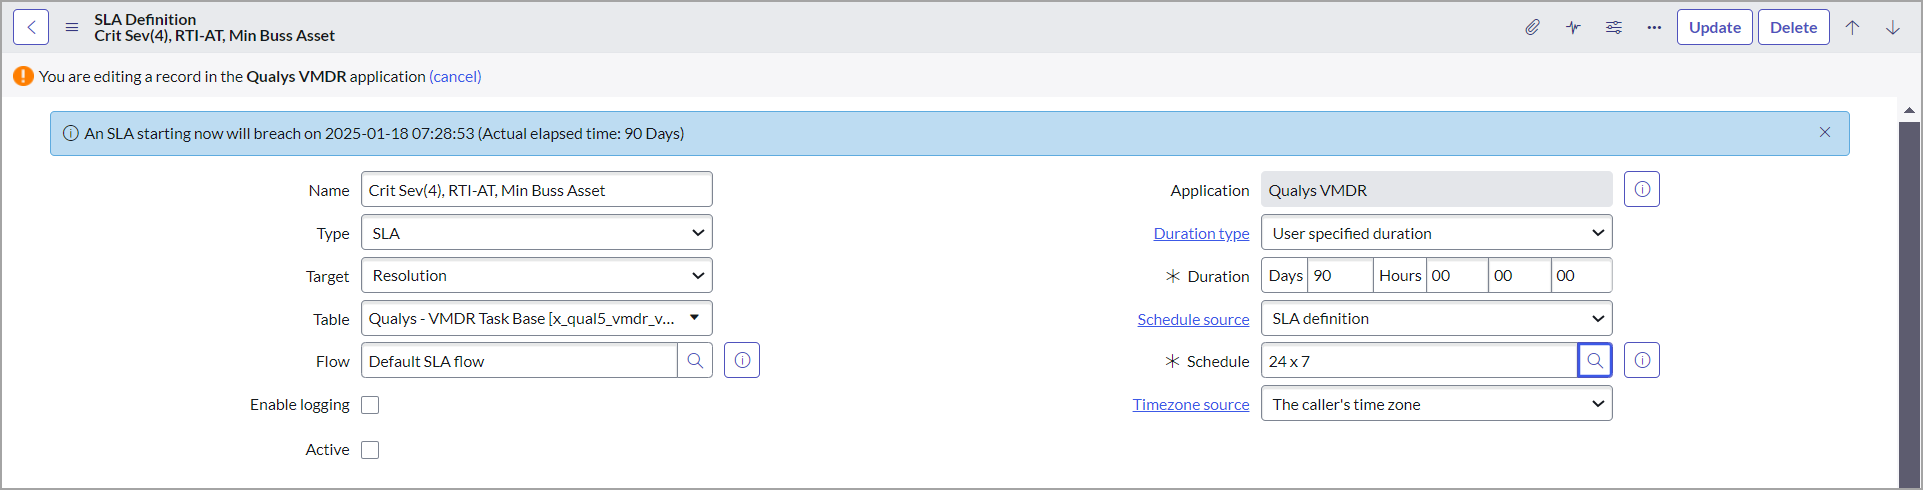
Task: Click the Schedule lookup magnifier icon
Action: pyautogui.click(x=1595, y=361)
